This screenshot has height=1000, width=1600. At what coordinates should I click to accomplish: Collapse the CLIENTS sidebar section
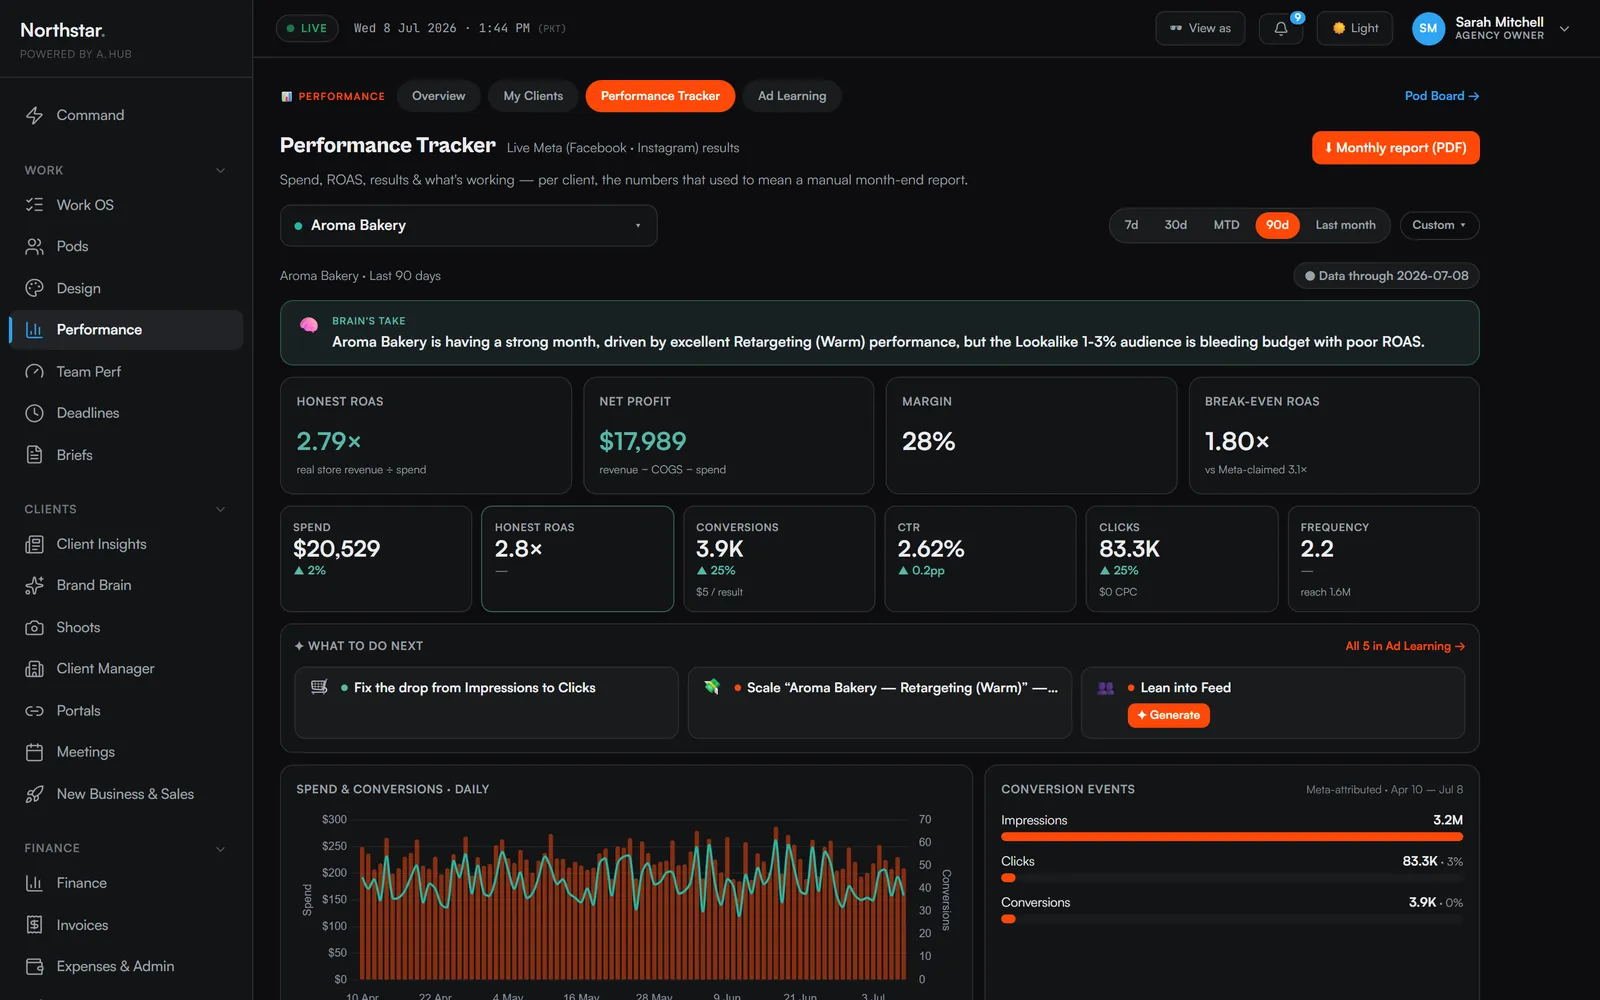tap(220, 510)
